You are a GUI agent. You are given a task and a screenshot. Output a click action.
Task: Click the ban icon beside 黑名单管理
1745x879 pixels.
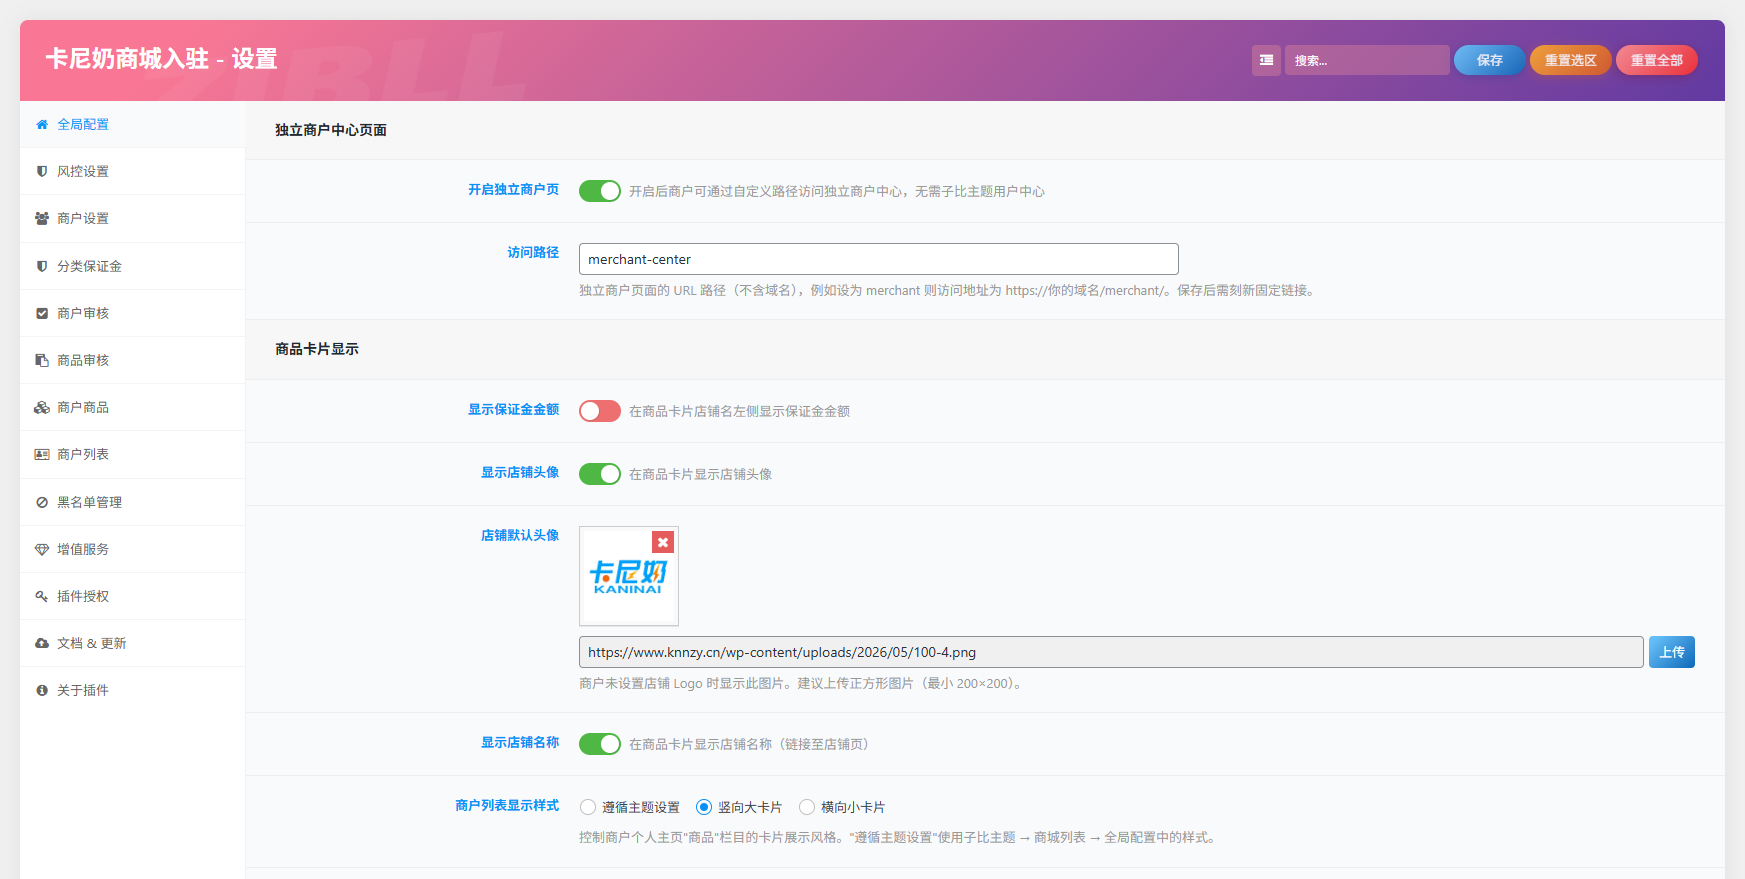[x=42, y=503]
